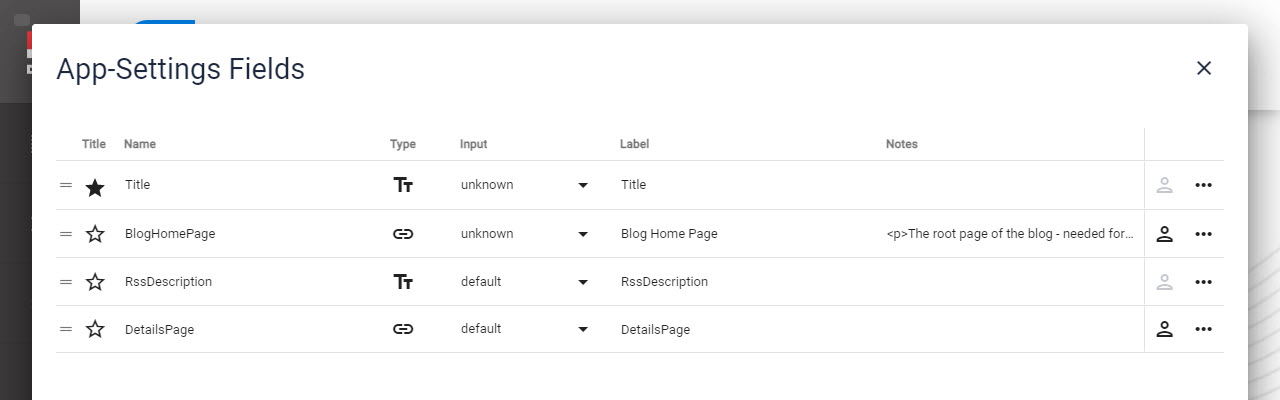1280x400 pixels.
Task: Click the link type icon for BlogHomePage
Action: coord(403,234)
